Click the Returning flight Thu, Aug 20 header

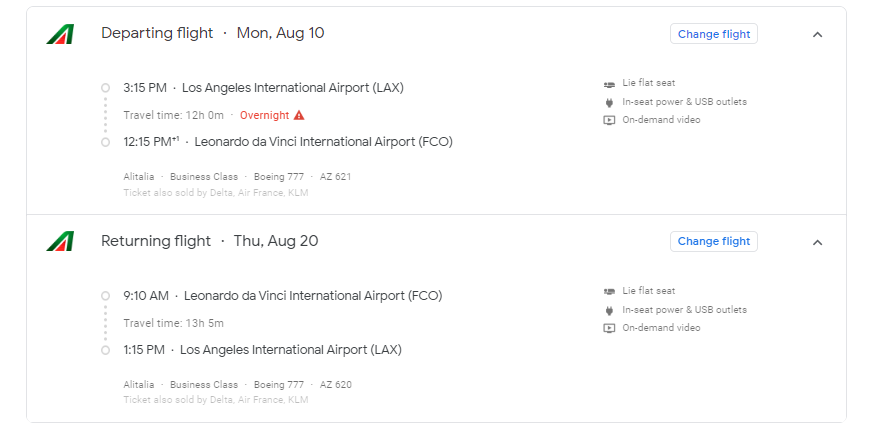click(x=209, y=241)
